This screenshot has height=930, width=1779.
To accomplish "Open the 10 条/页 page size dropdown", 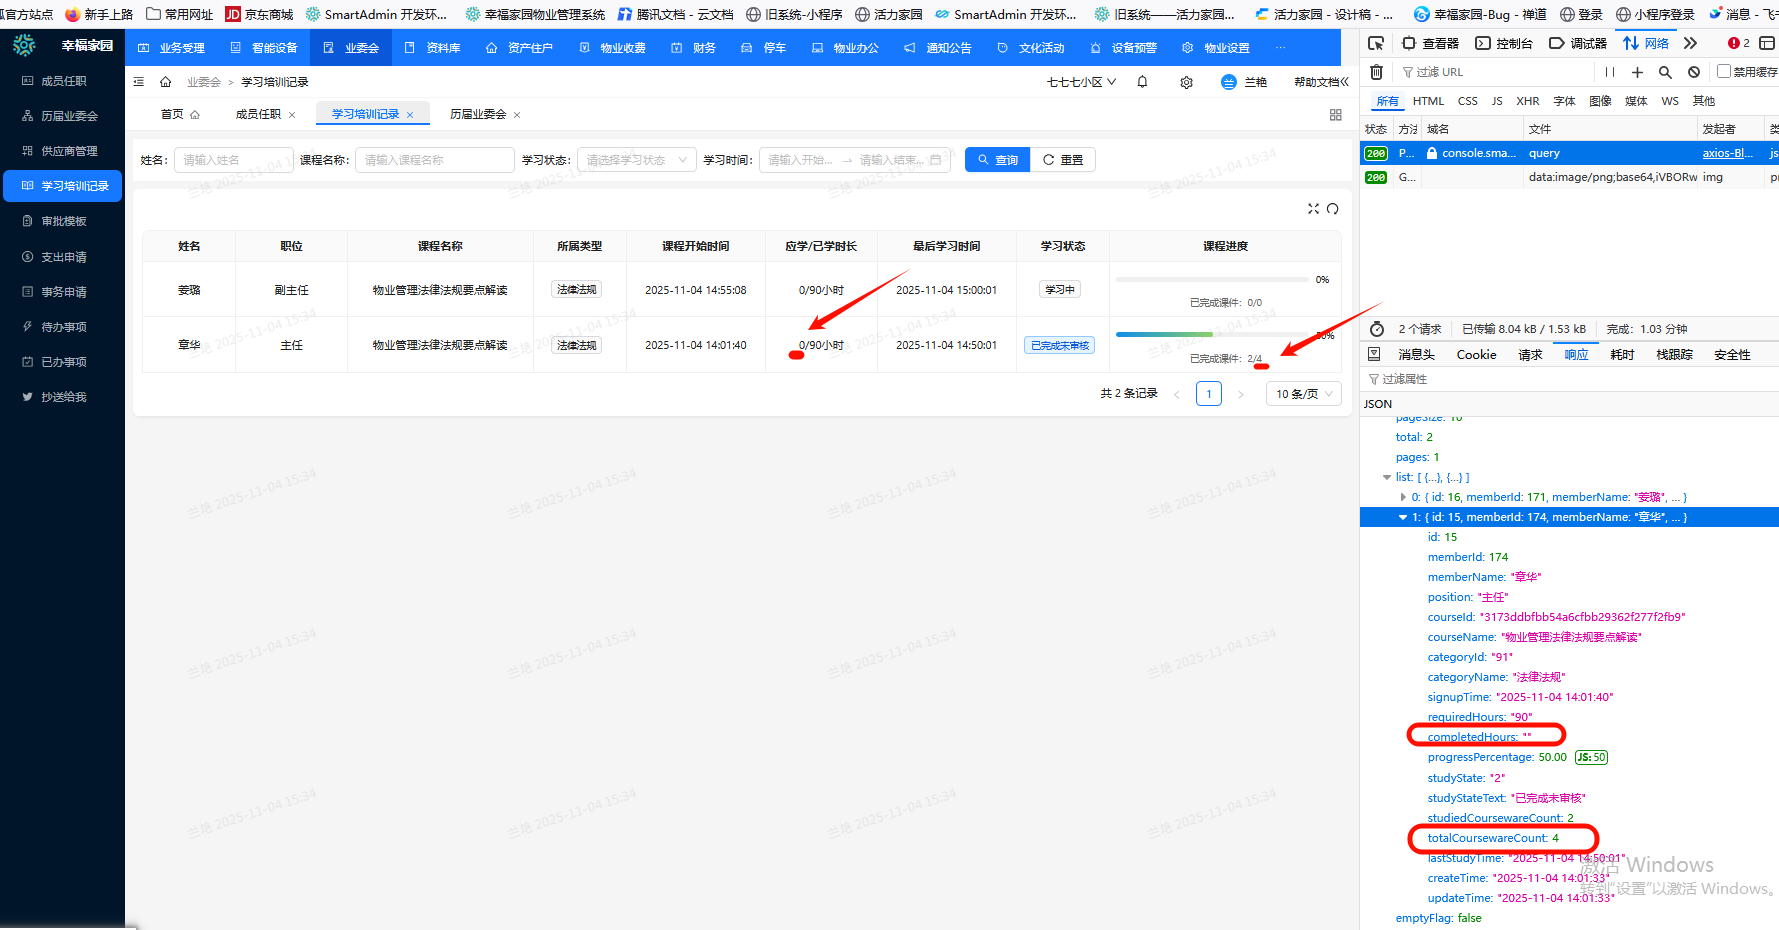I will (x=1303, y=394).
